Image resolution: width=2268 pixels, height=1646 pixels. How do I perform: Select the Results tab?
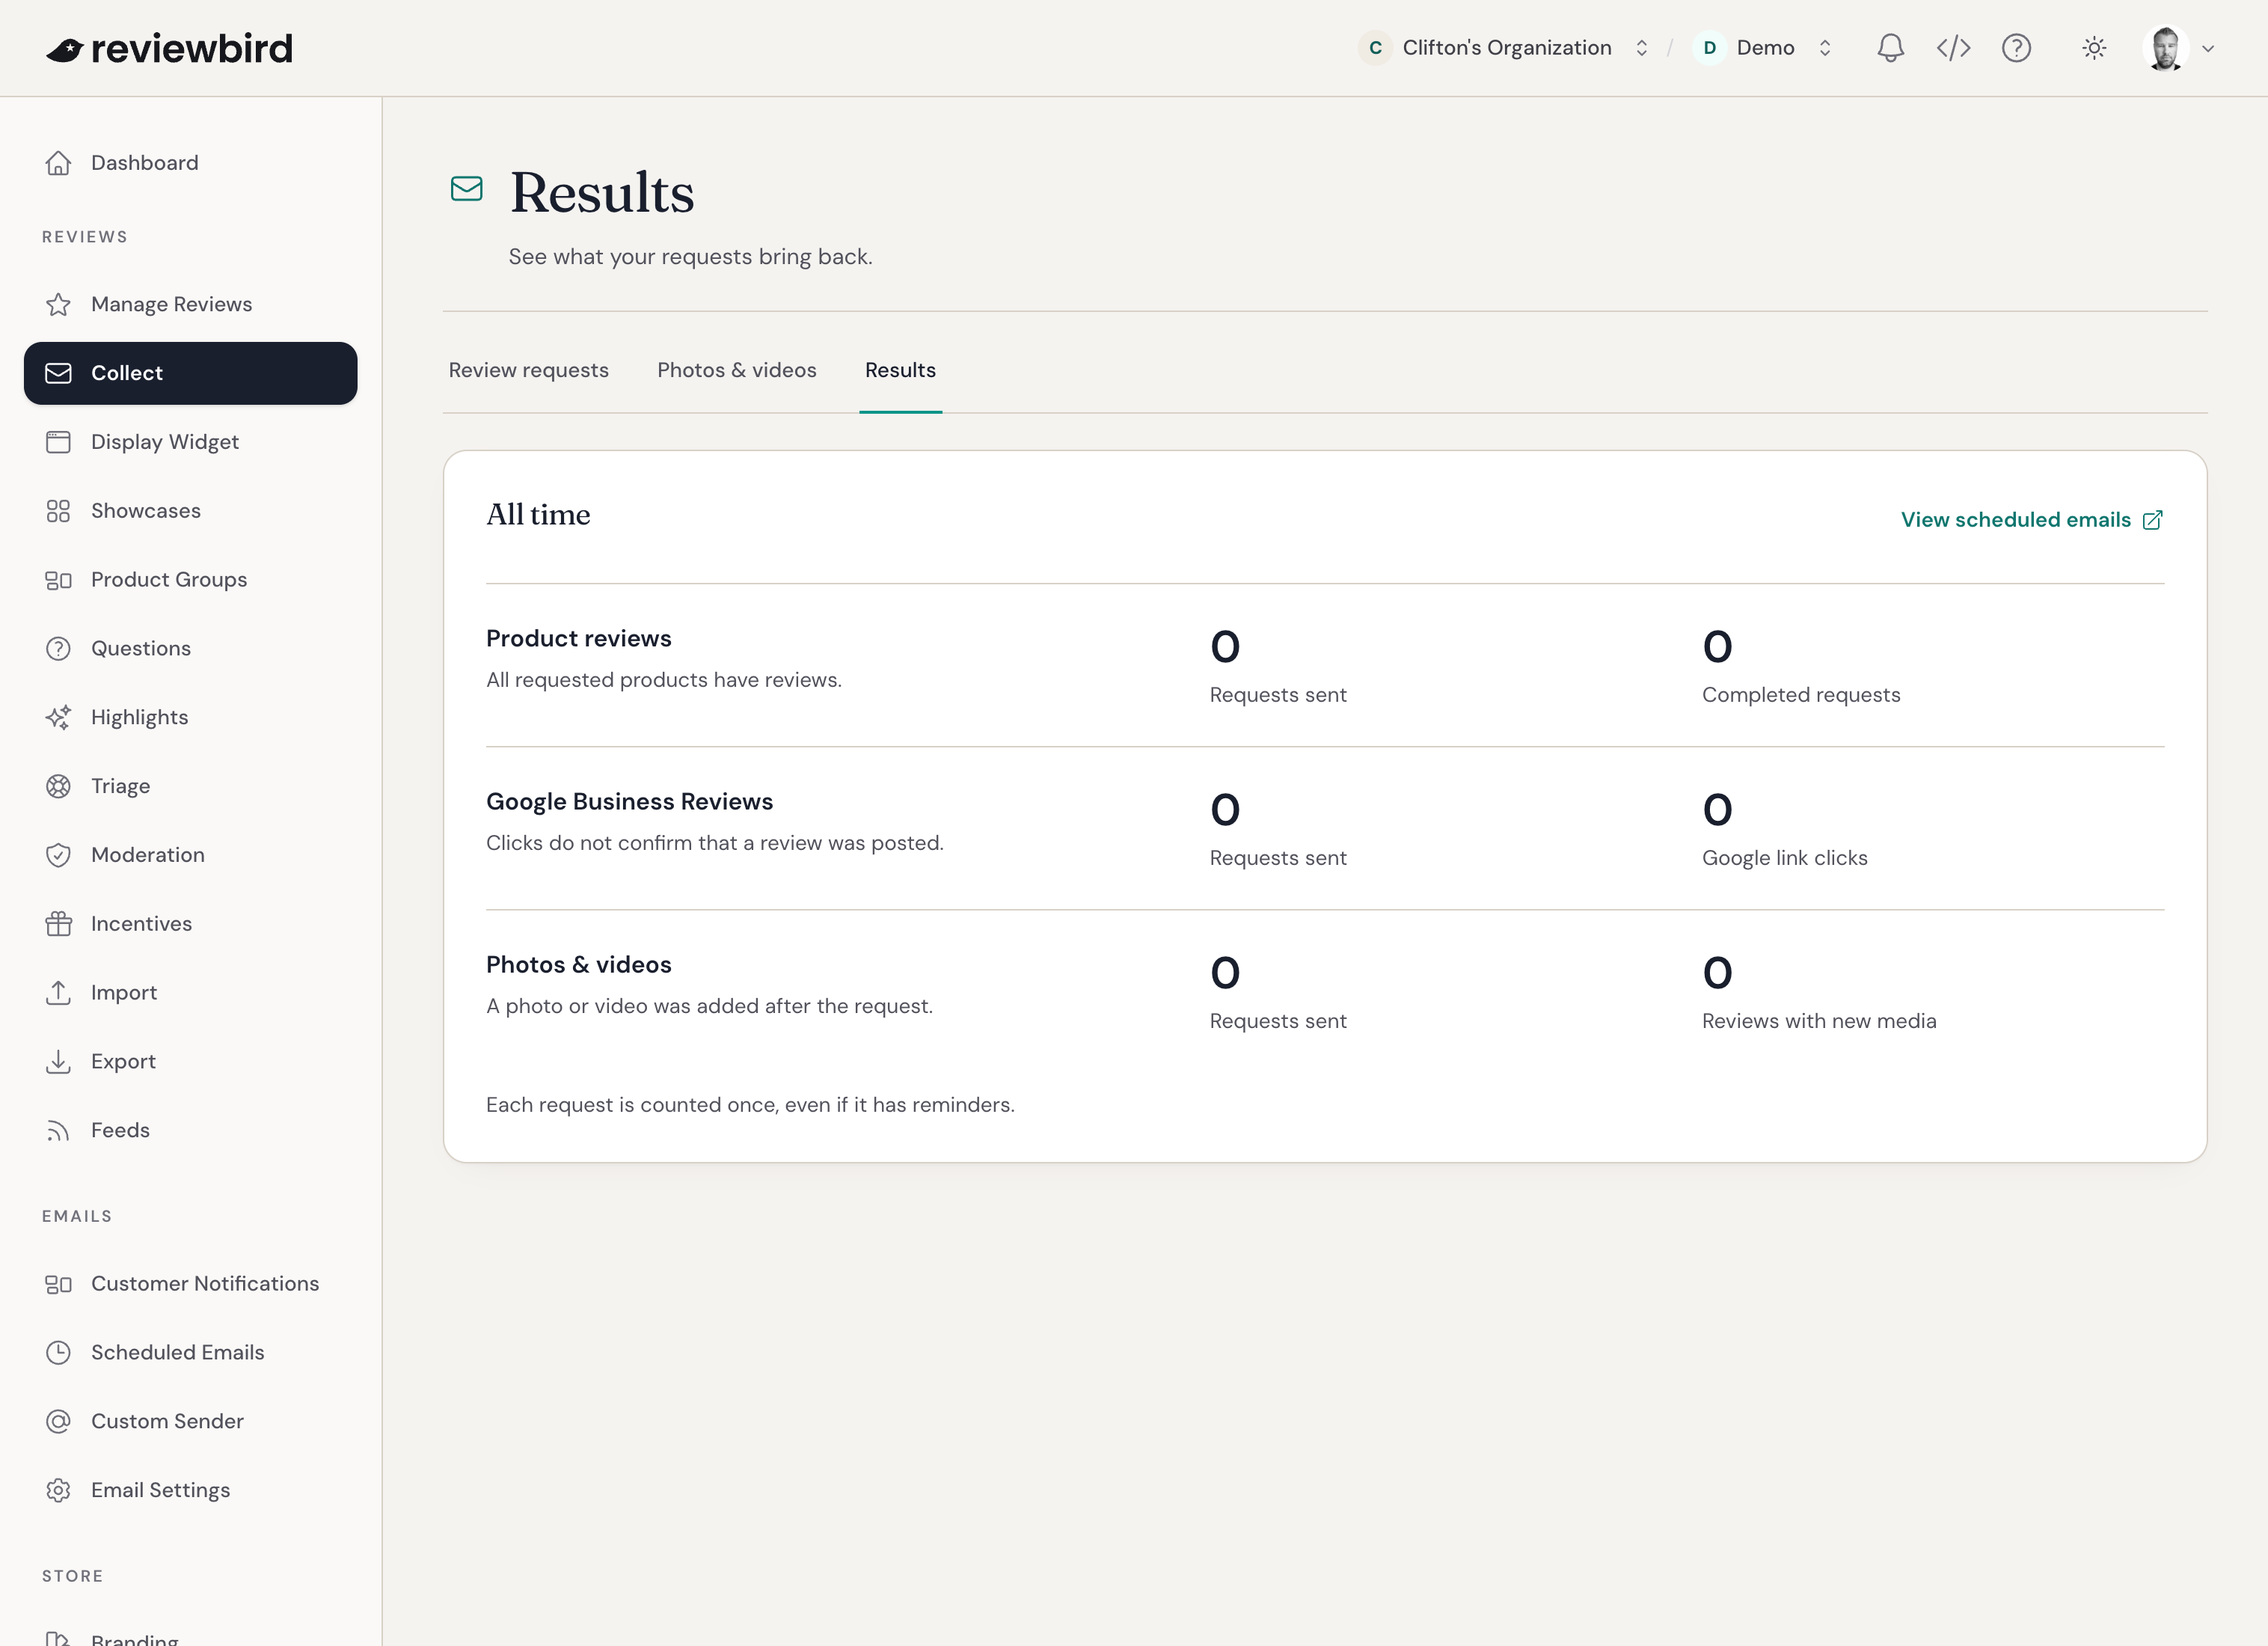click(x=900, y=370)
